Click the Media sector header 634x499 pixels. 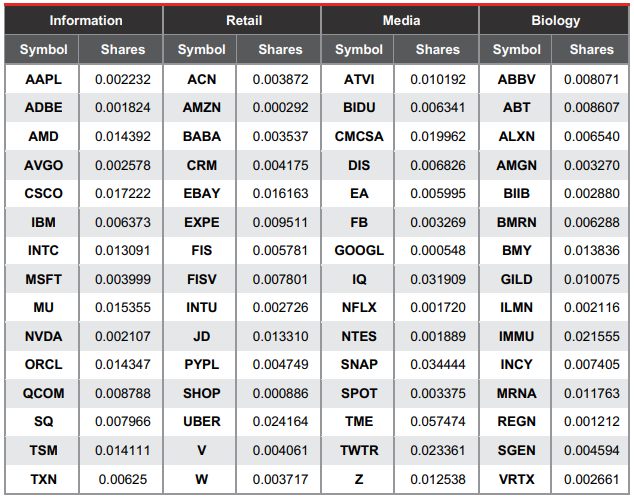tap(400, 20)
